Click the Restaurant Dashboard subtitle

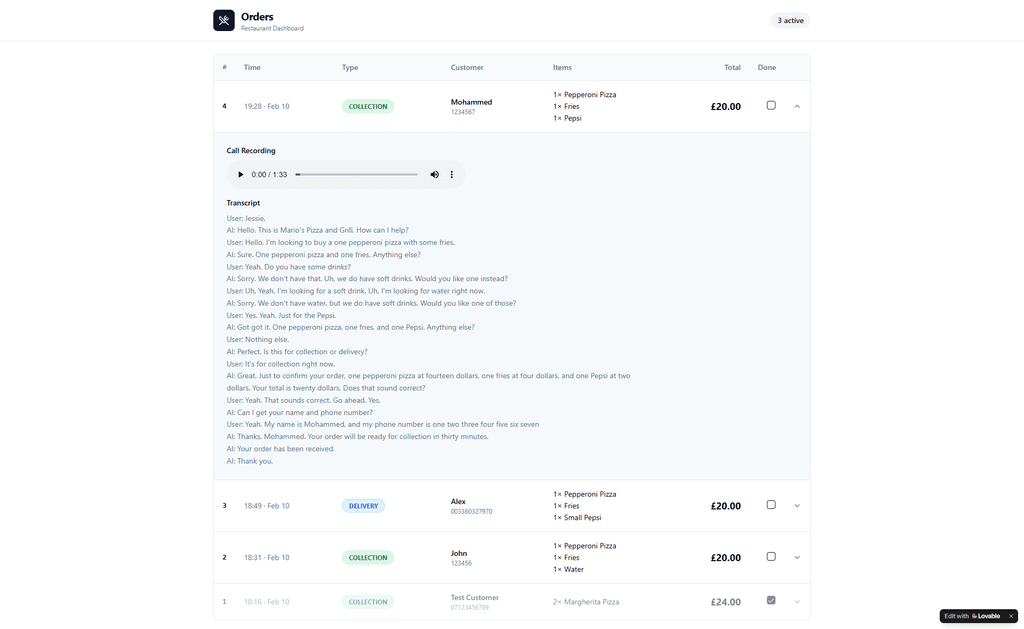pyautogui.click(x=272, y=29)
